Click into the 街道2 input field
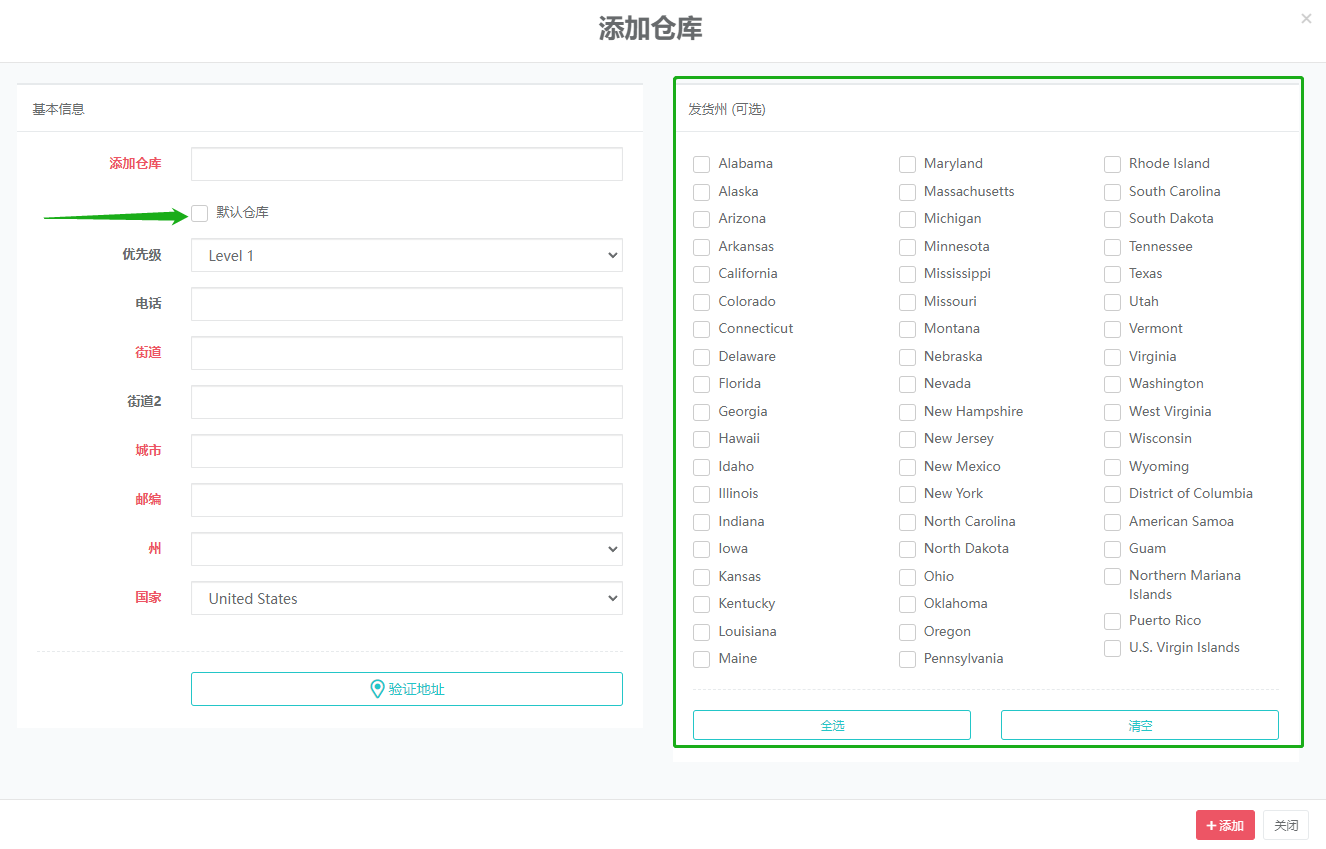The image size is (1326, 849). tap(407, 402)
